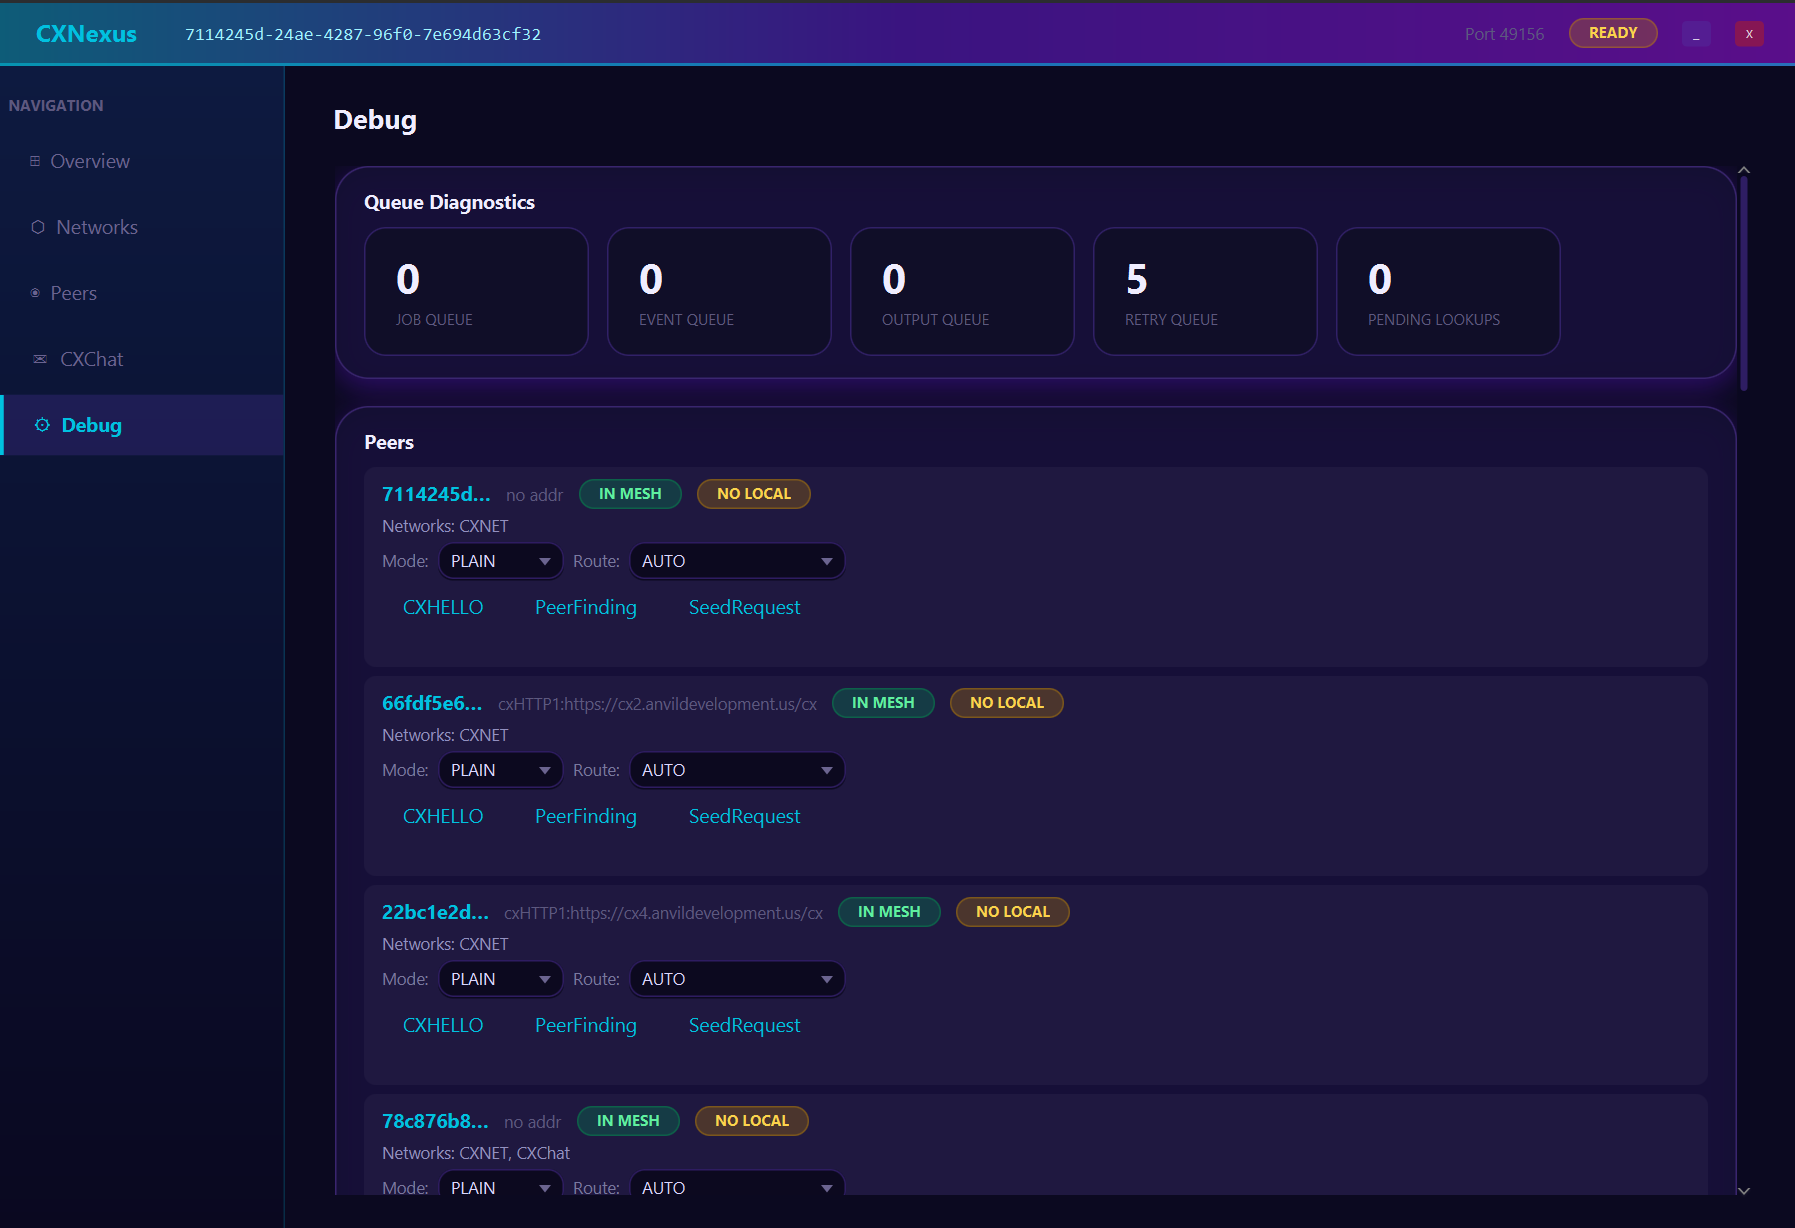The image size is (1795, 1228).
Task: Click the NO LOCAL badge for 22bc1e2d
Action: pyautogui.click(x=1013, y=912)
